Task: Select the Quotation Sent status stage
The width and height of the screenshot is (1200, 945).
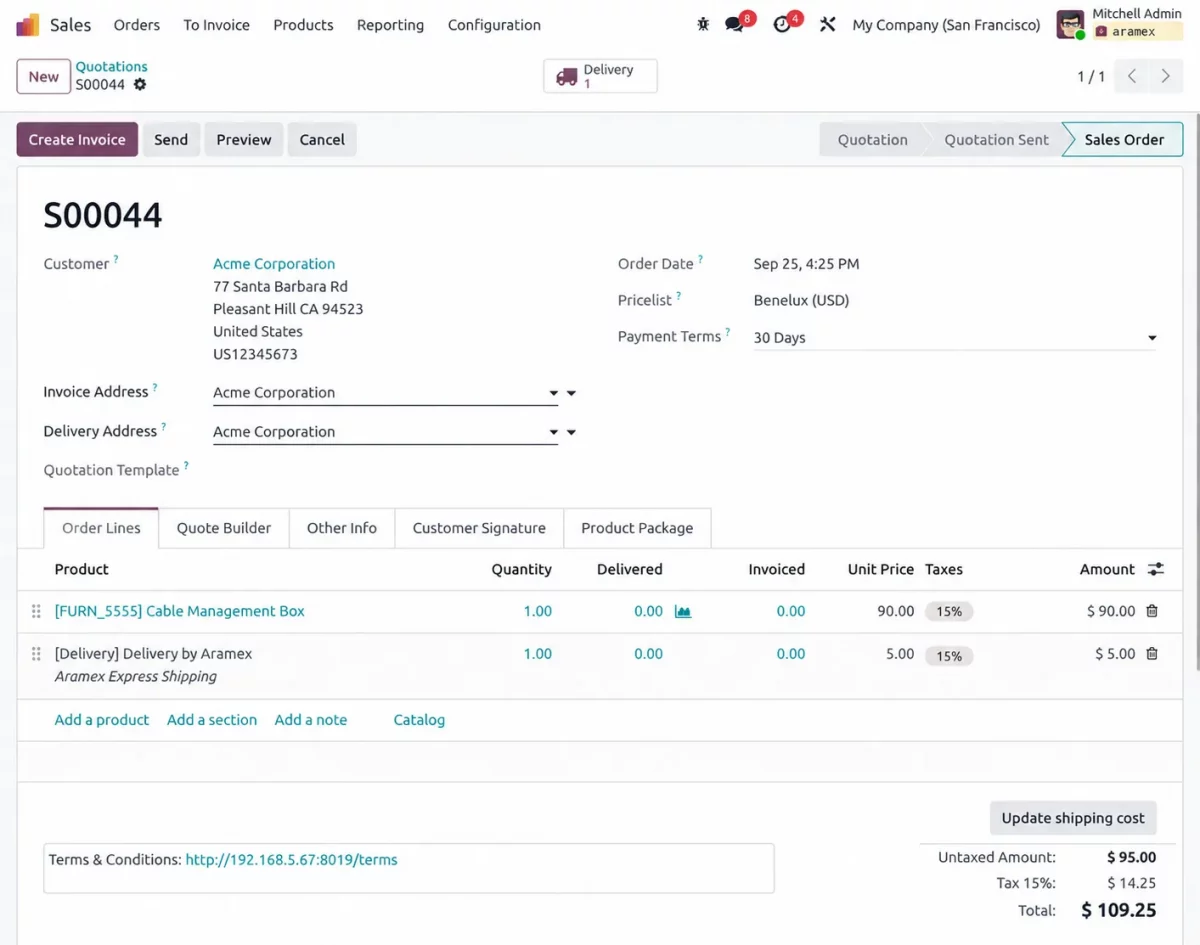Action: pos(997,140)
